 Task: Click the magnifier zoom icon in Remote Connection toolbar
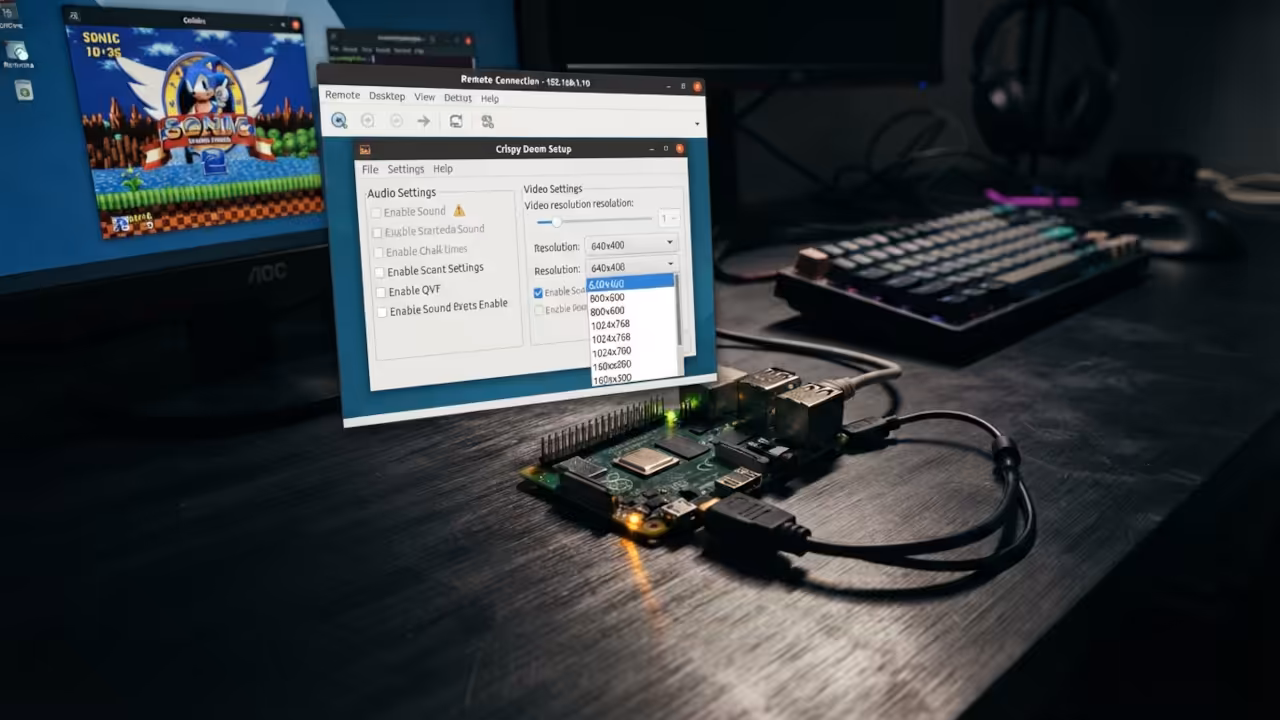point(339,120)
